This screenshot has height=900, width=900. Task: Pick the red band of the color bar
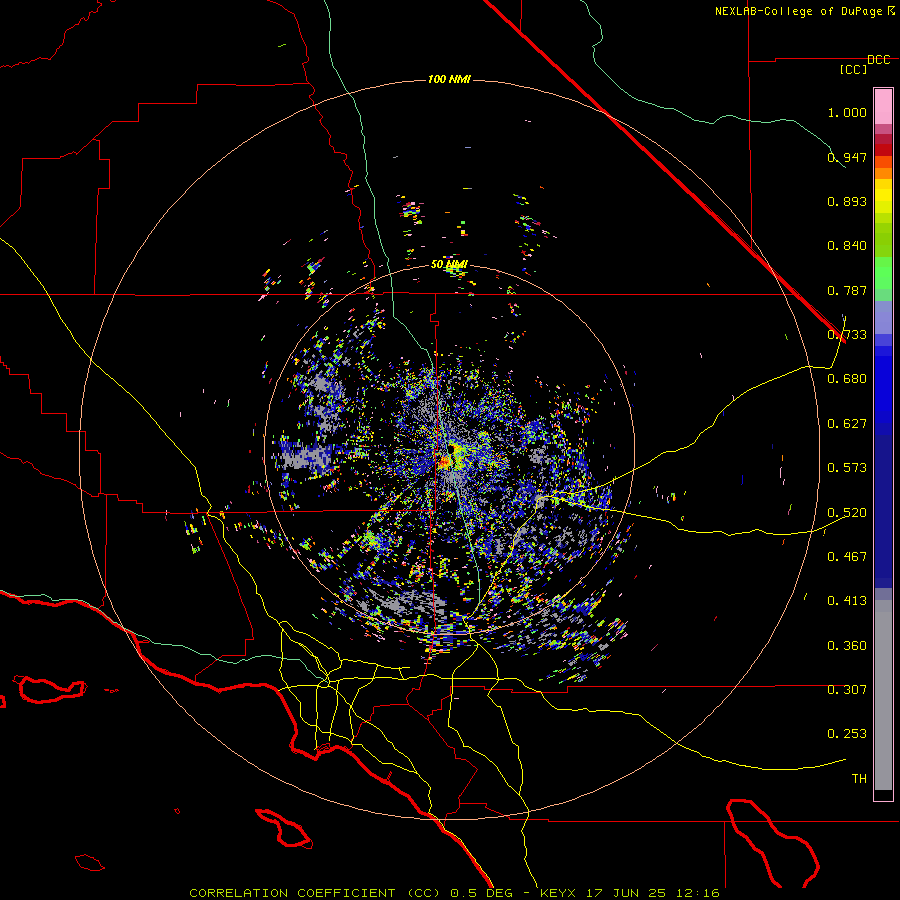(x=883, y=149)
